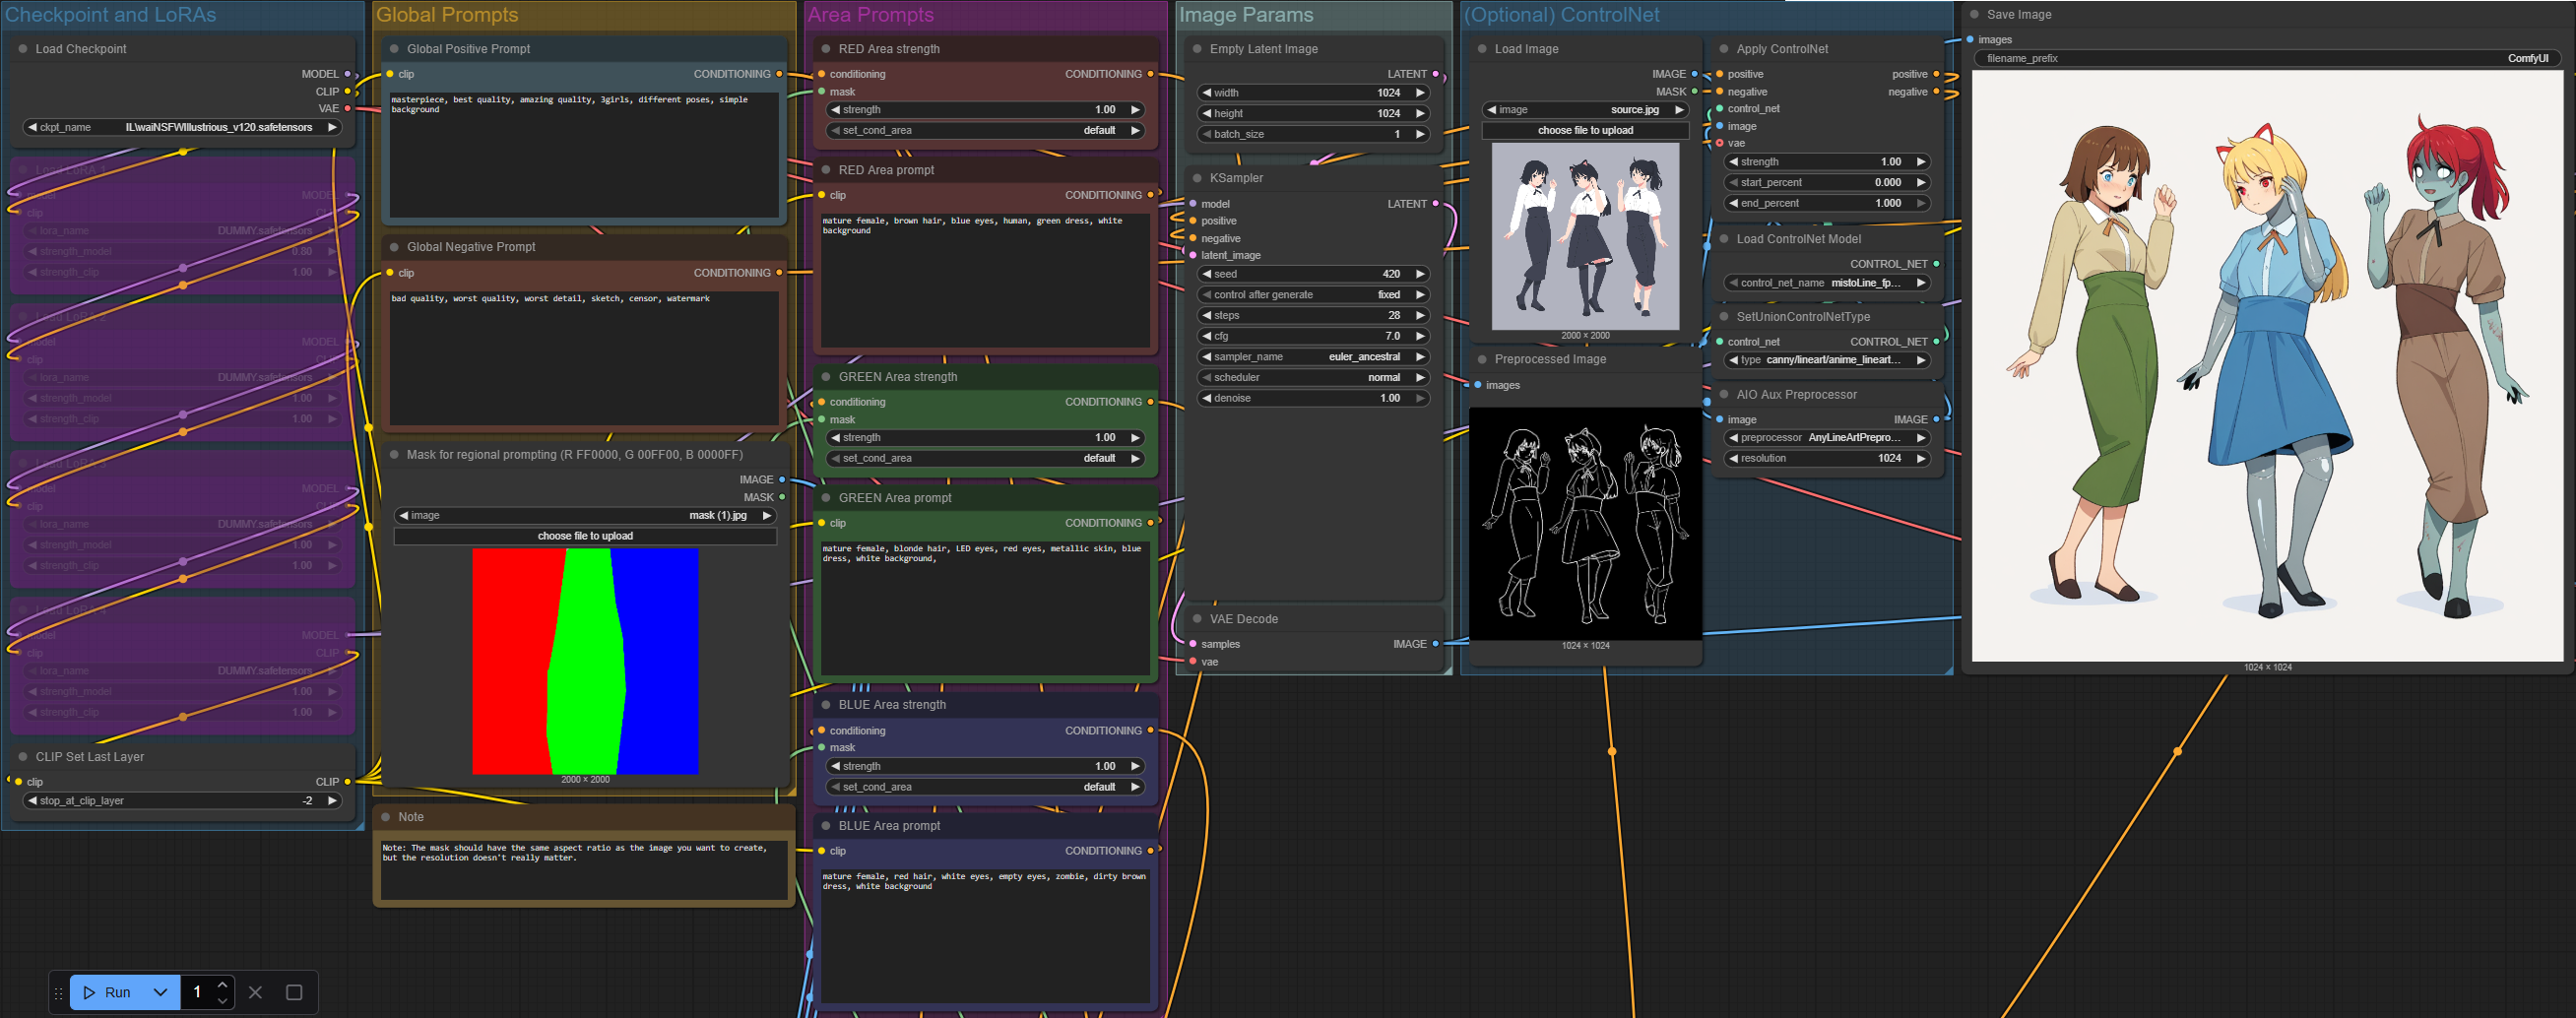Open the sampler_name euler_ancestral dropdown
Image resolution: width=2576 pixels, height=1018 pixels.
tap(1314, 357)
